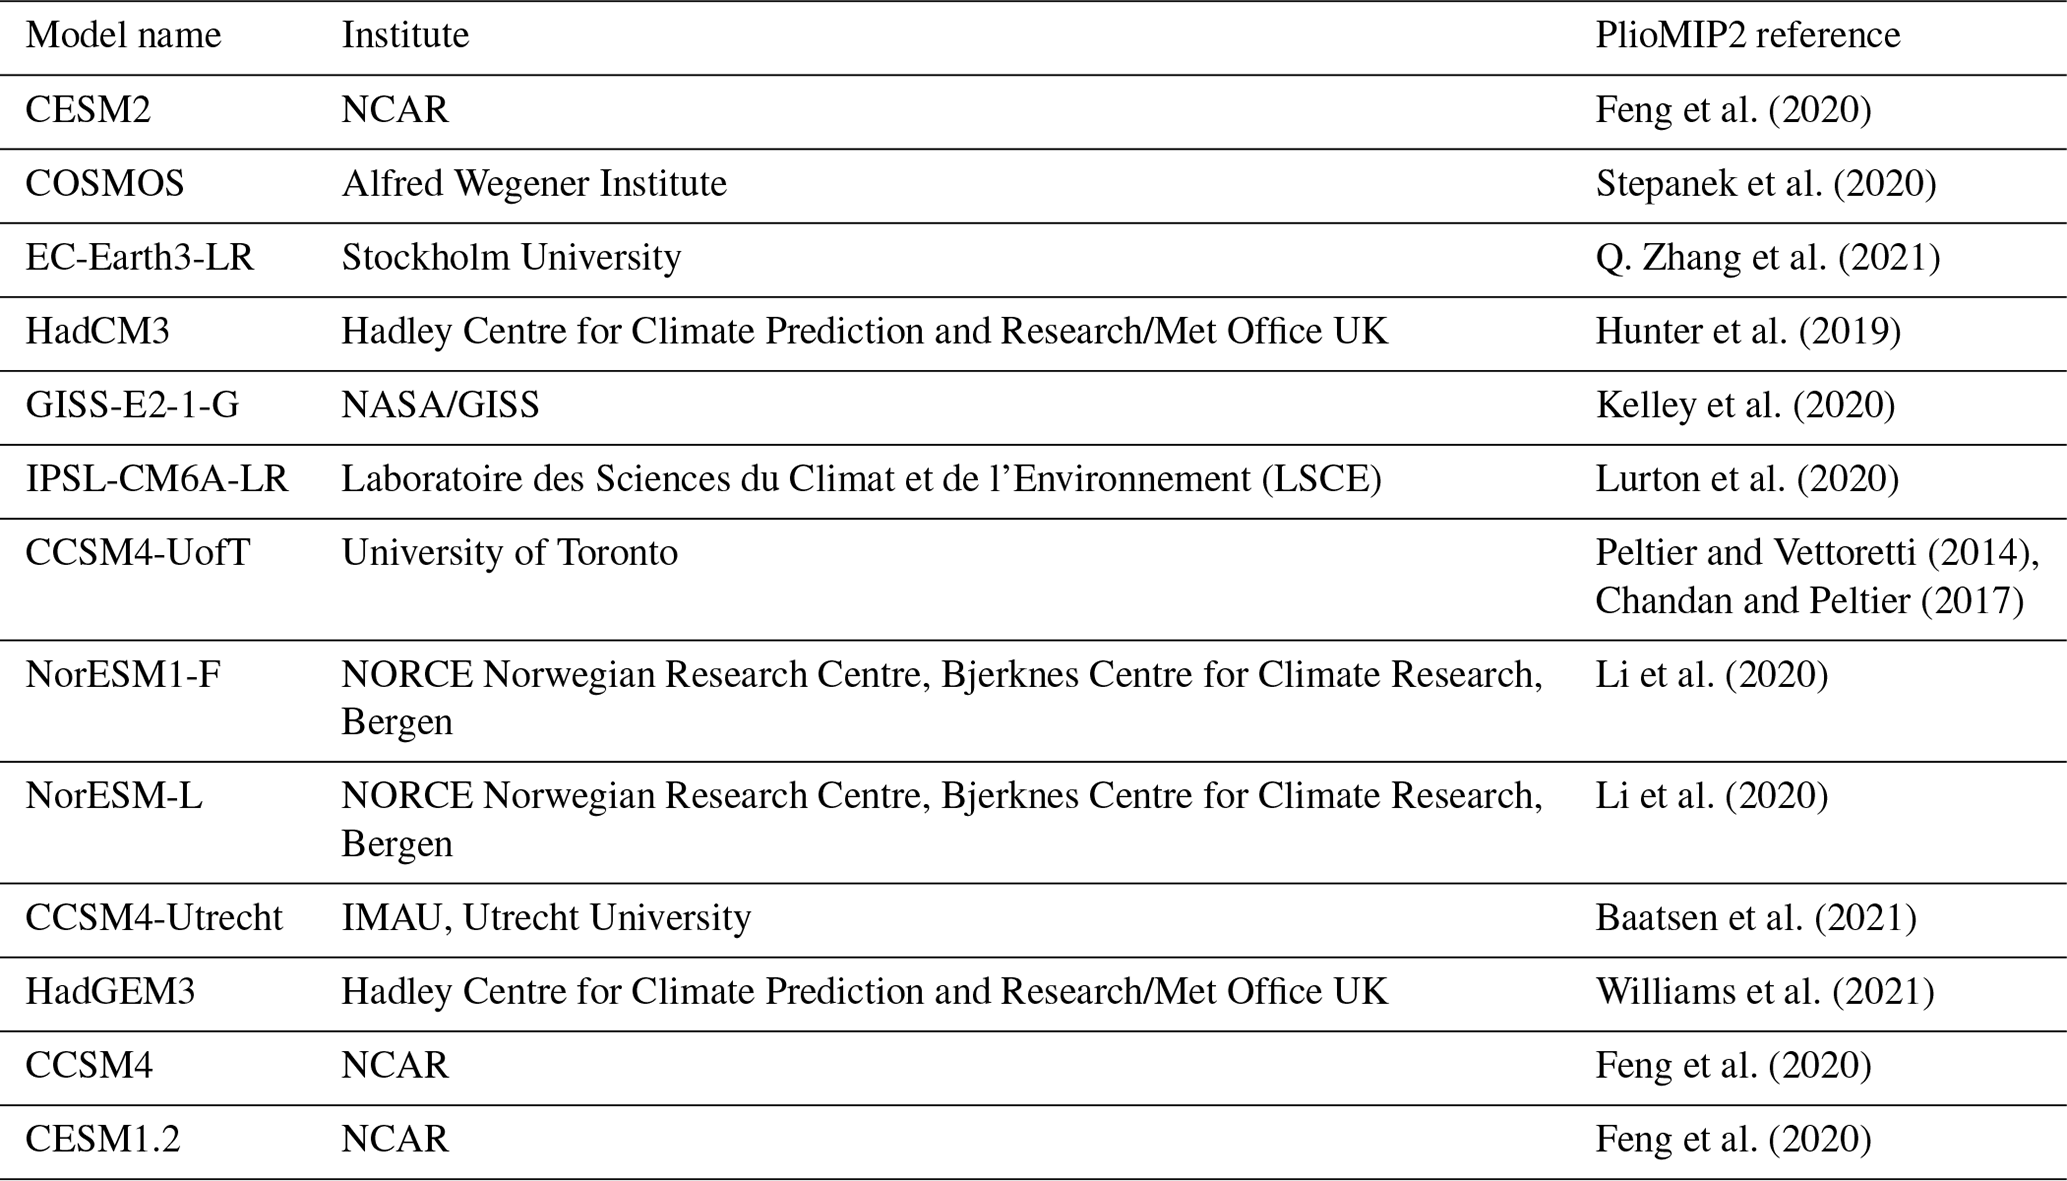Select the COSMOS model name cell
This screenshot has height=1181, width=2067.
coord(105,183)
